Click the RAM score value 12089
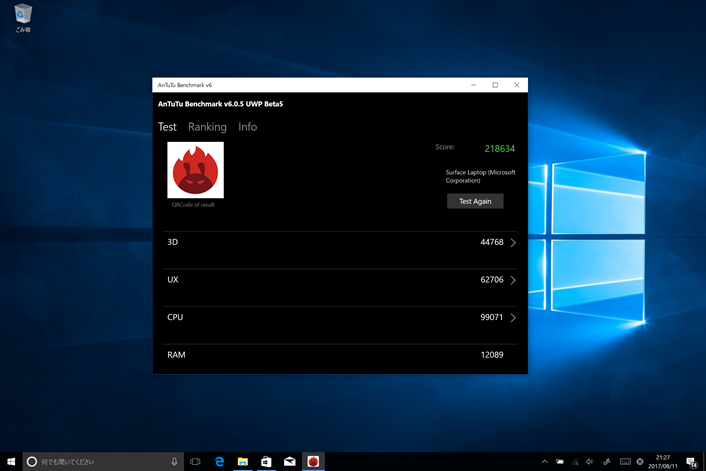This screenshot has width=706, height=471. 492,355
